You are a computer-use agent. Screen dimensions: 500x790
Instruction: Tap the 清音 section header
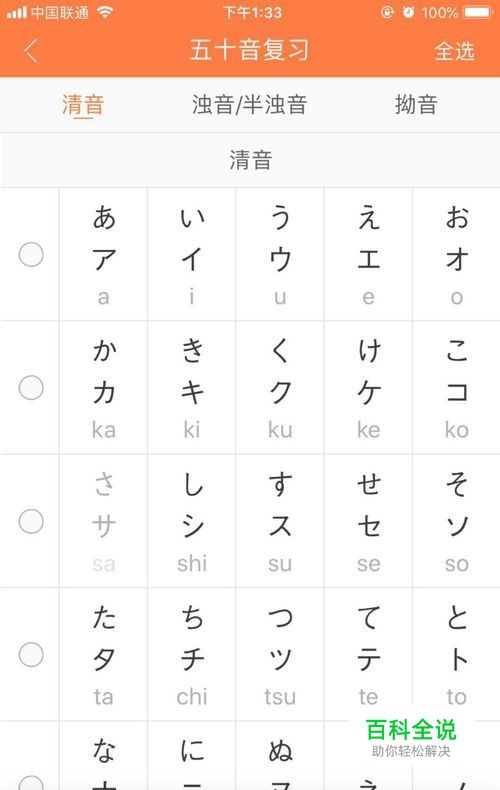250,160
